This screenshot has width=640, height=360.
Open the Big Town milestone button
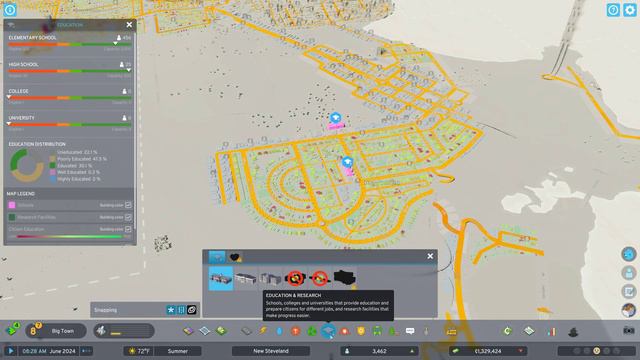(x=56, y=331)
